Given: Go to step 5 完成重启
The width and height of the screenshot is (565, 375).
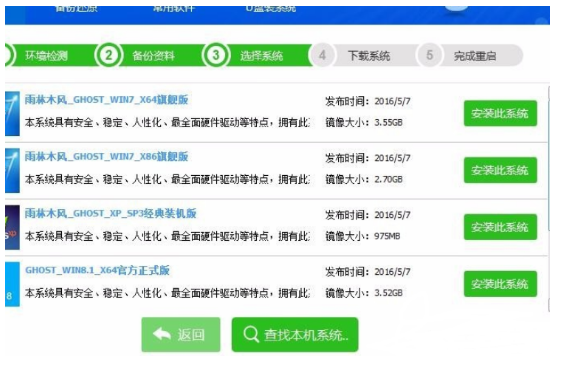Looking at the screenshot, I should [475, 55].
